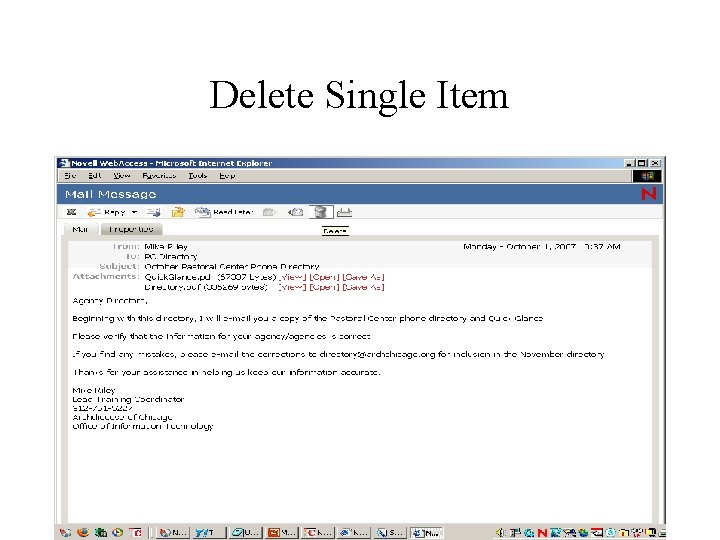720x540 pixels.
Task: Click the Read Later toolbar button
Action: (225, 212)
